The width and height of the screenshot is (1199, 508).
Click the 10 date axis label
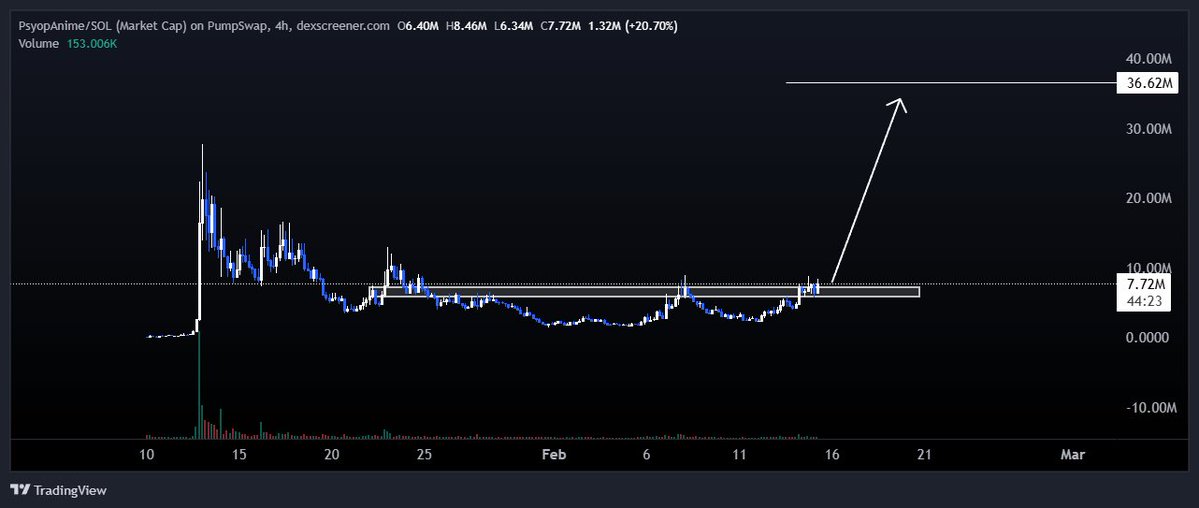[x=147, y=454]
